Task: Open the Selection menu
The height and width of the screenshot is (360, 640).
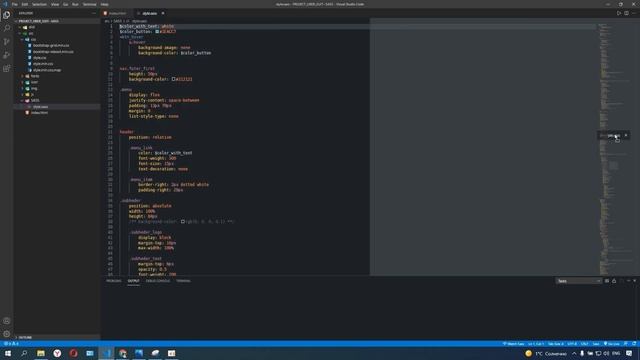Action: [x=39, y=4]
